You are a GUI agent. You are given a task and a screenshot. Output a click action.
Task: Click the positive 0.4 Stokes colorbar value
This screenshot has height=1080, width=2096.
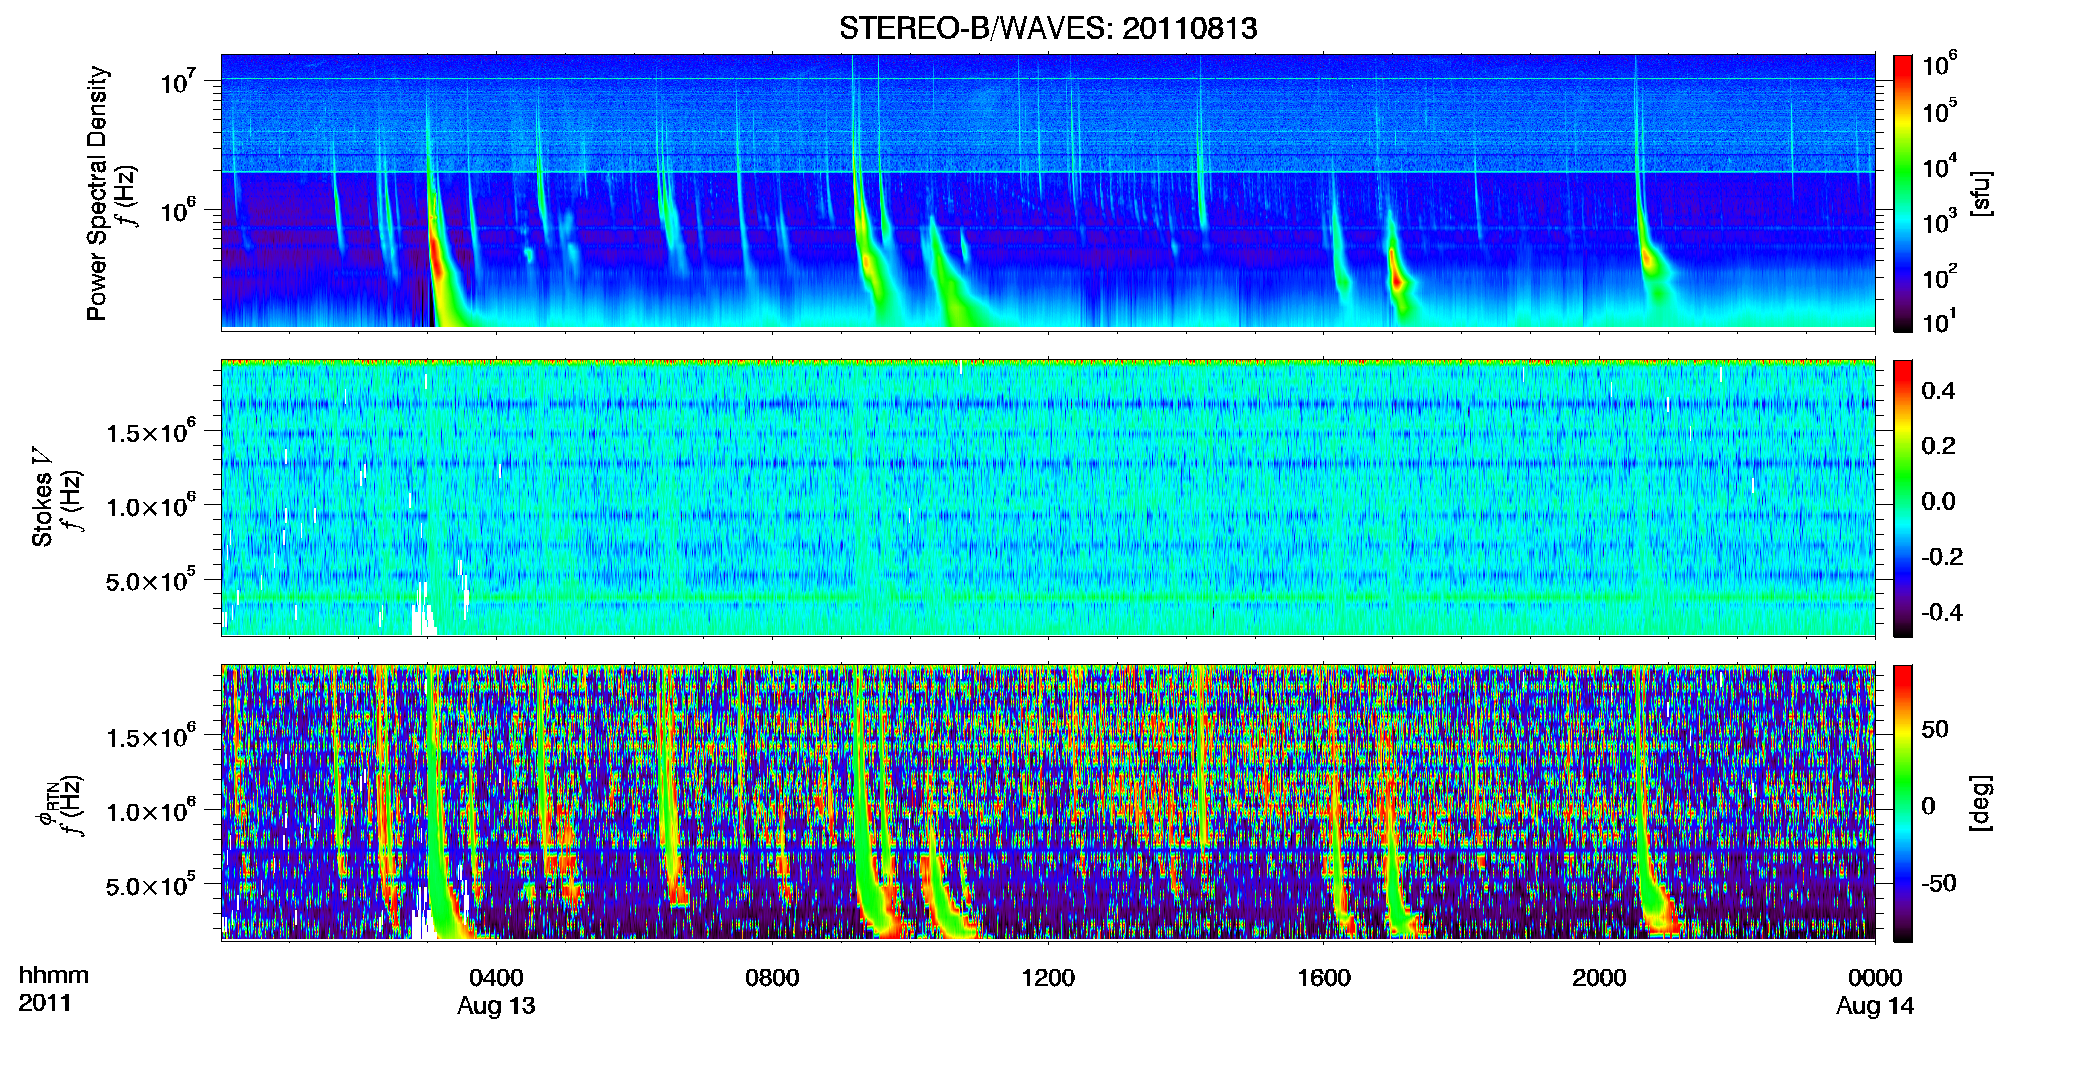point(1938,391)
